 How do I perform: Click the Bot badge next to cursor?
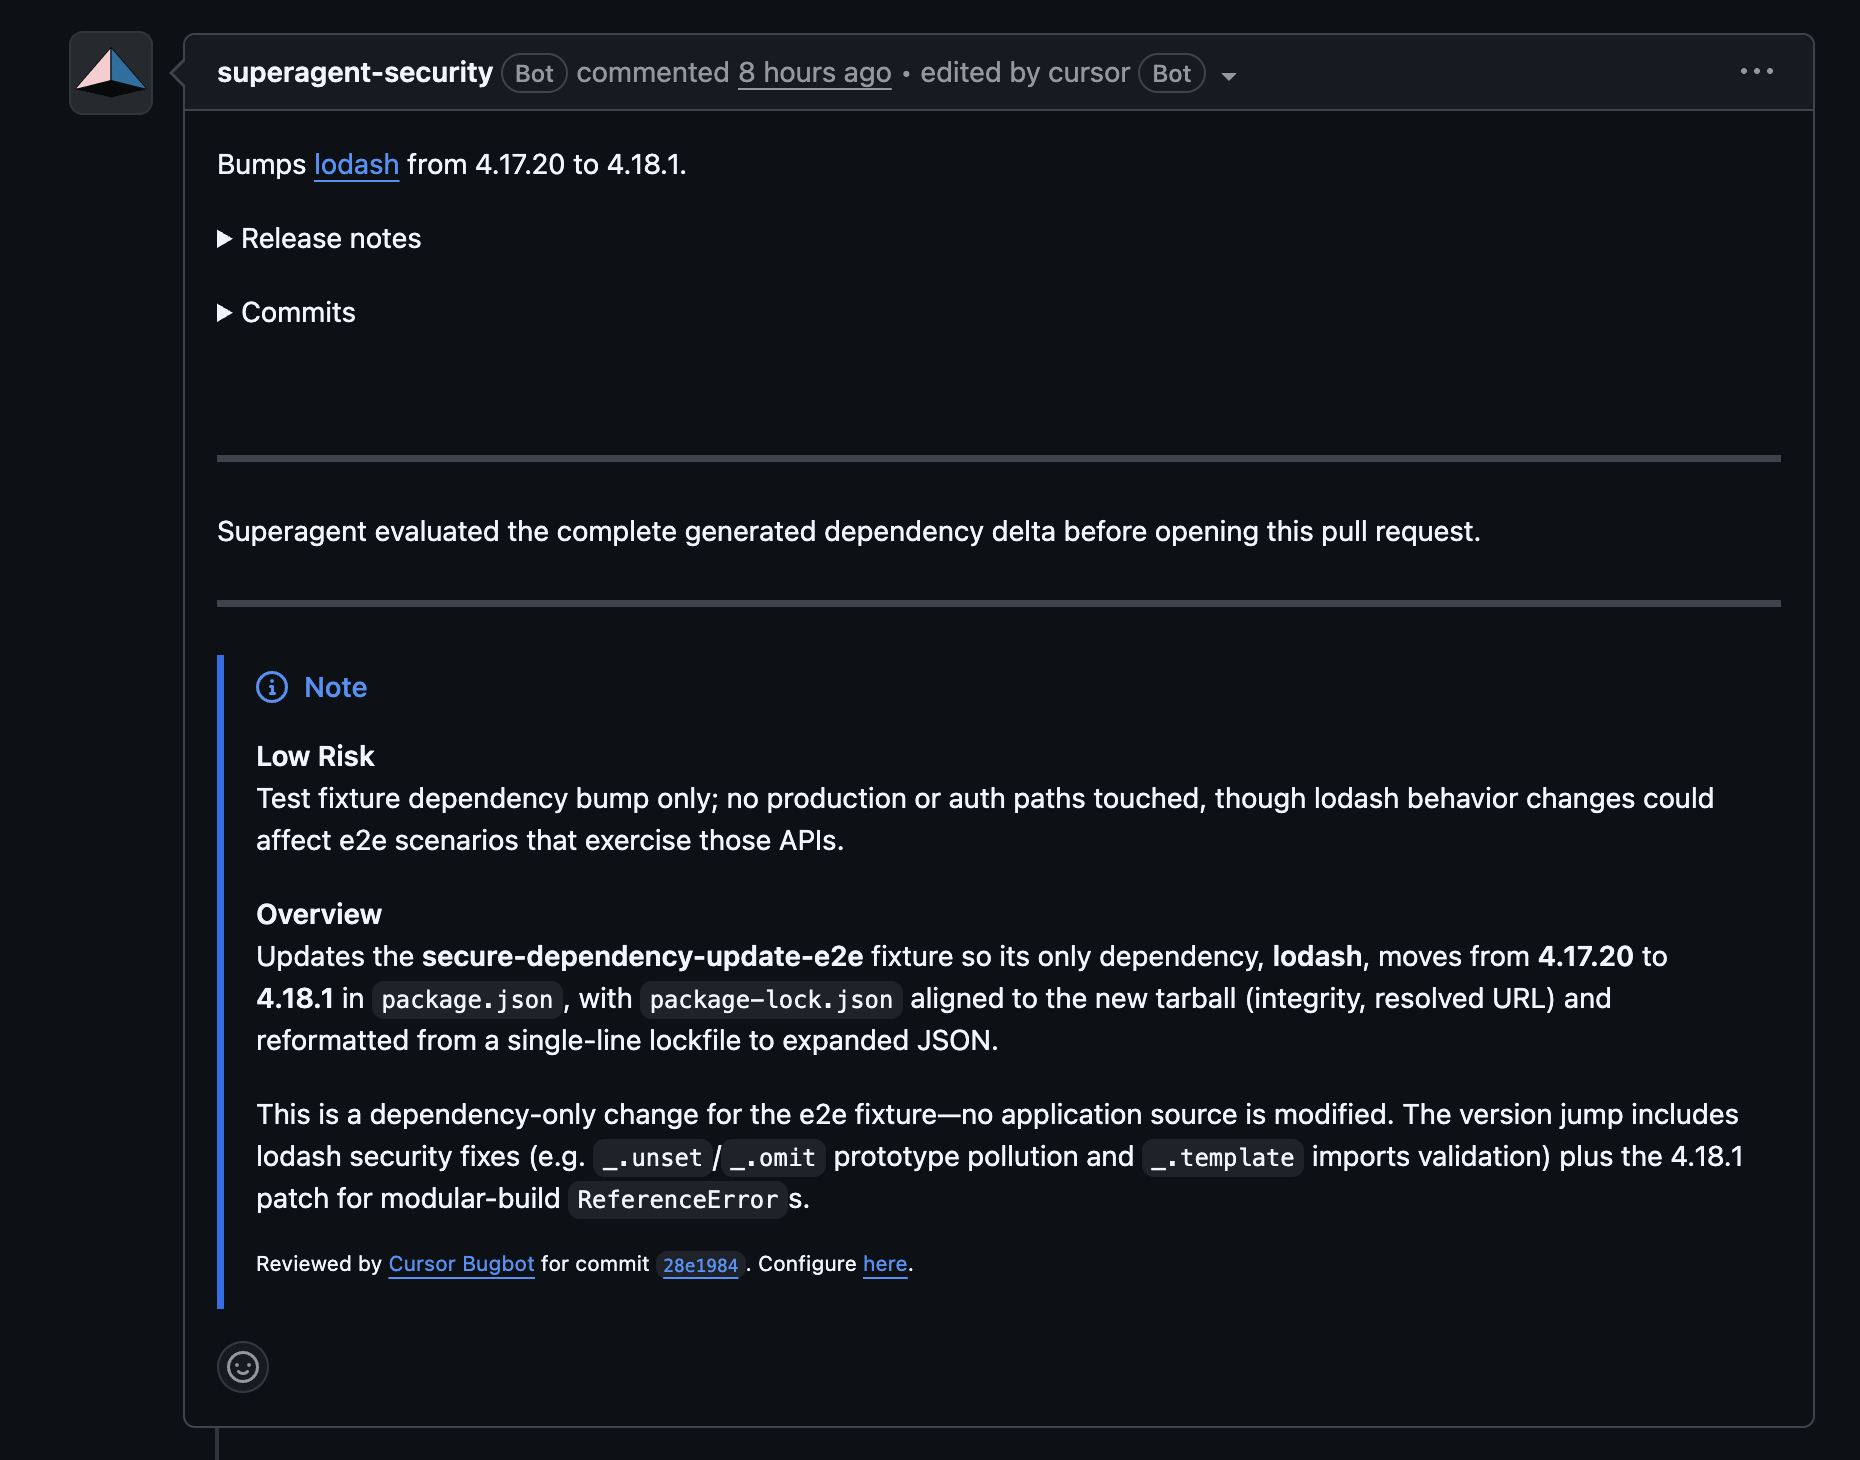[x=1171, y=73]
